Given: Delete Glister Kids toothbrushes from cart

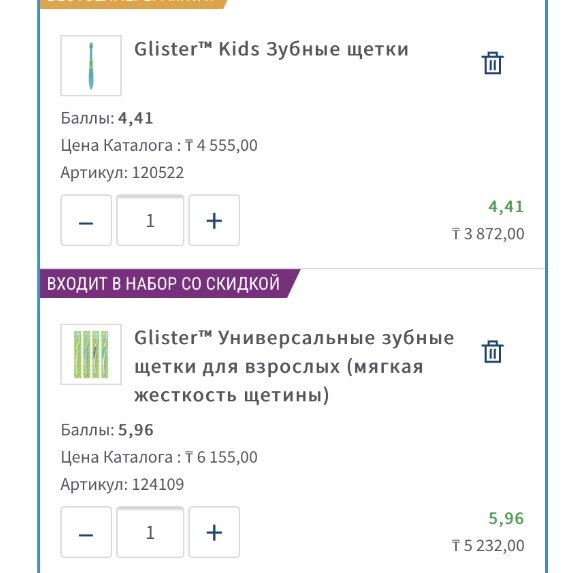Looking at the screenshot, I should 492,63.
